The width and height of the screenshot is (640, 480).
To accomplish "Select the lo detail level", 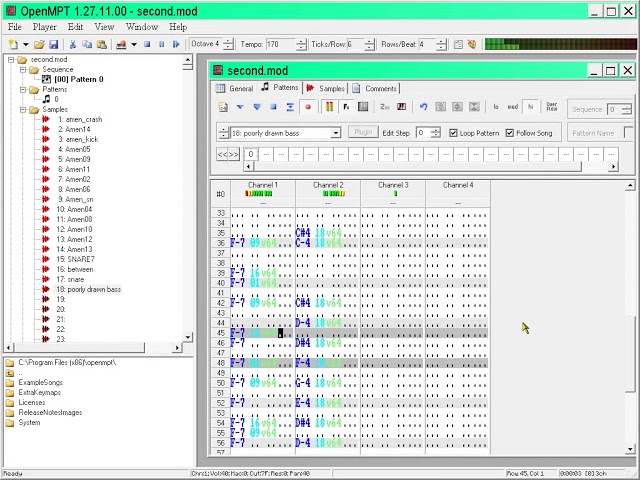I will (496, 107).
